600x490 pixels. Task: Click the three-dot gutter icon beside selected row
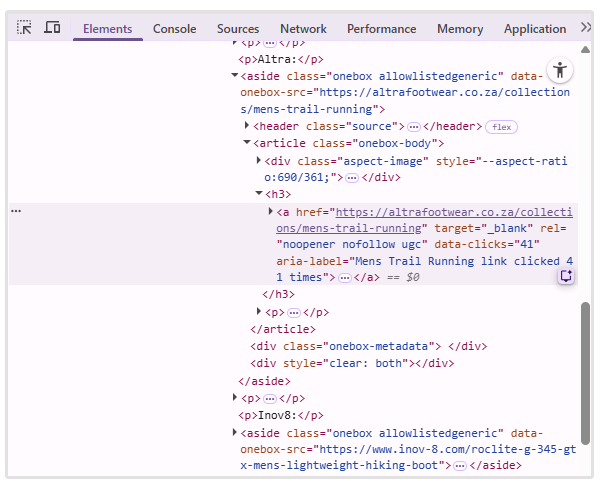(16, 211)
